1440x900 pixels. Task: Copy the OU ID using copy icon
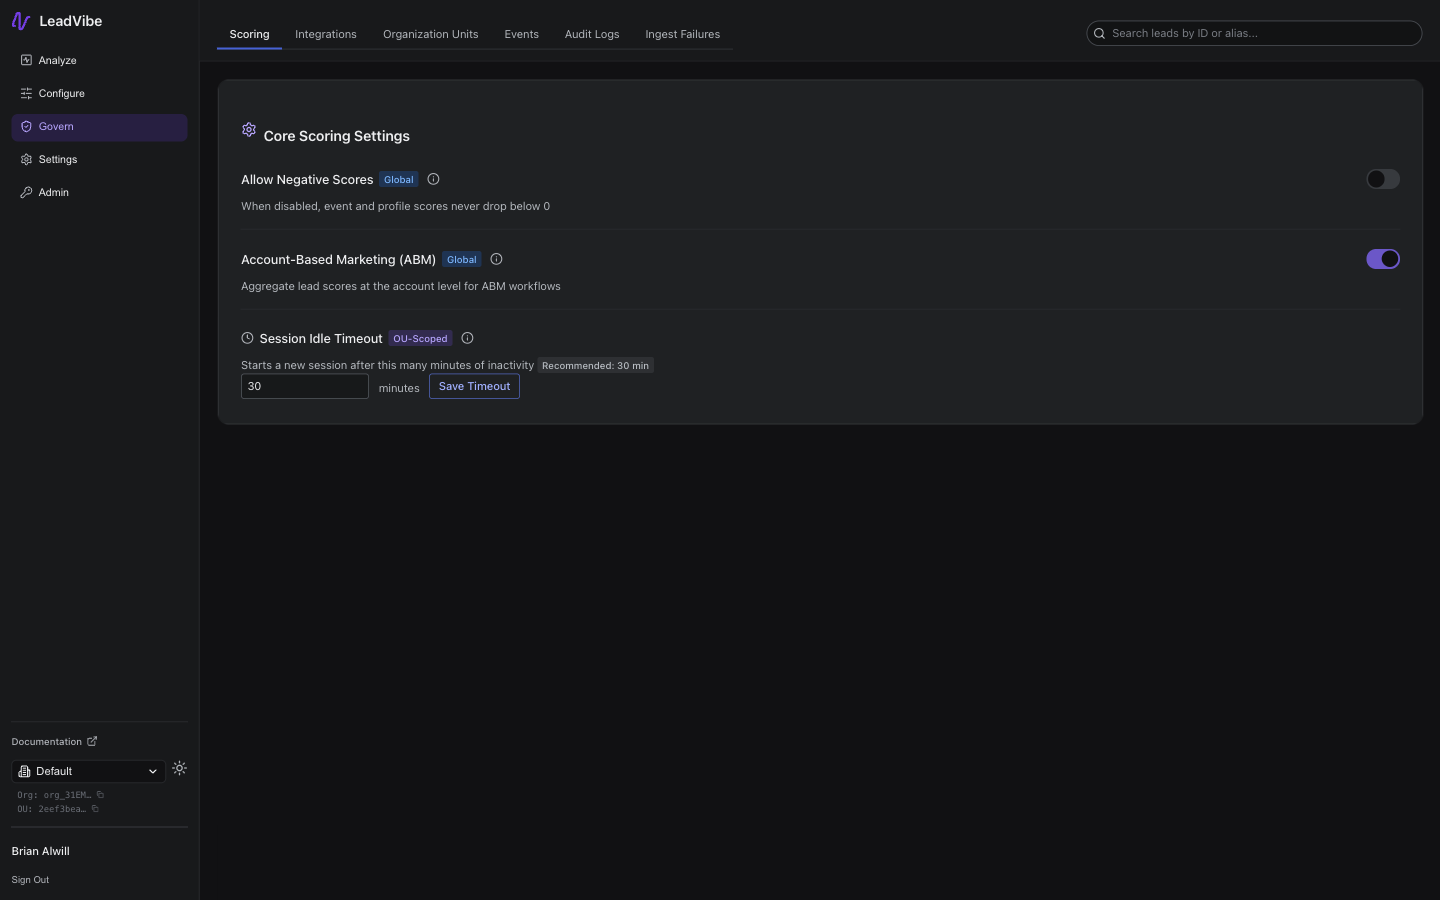[95, 809]
